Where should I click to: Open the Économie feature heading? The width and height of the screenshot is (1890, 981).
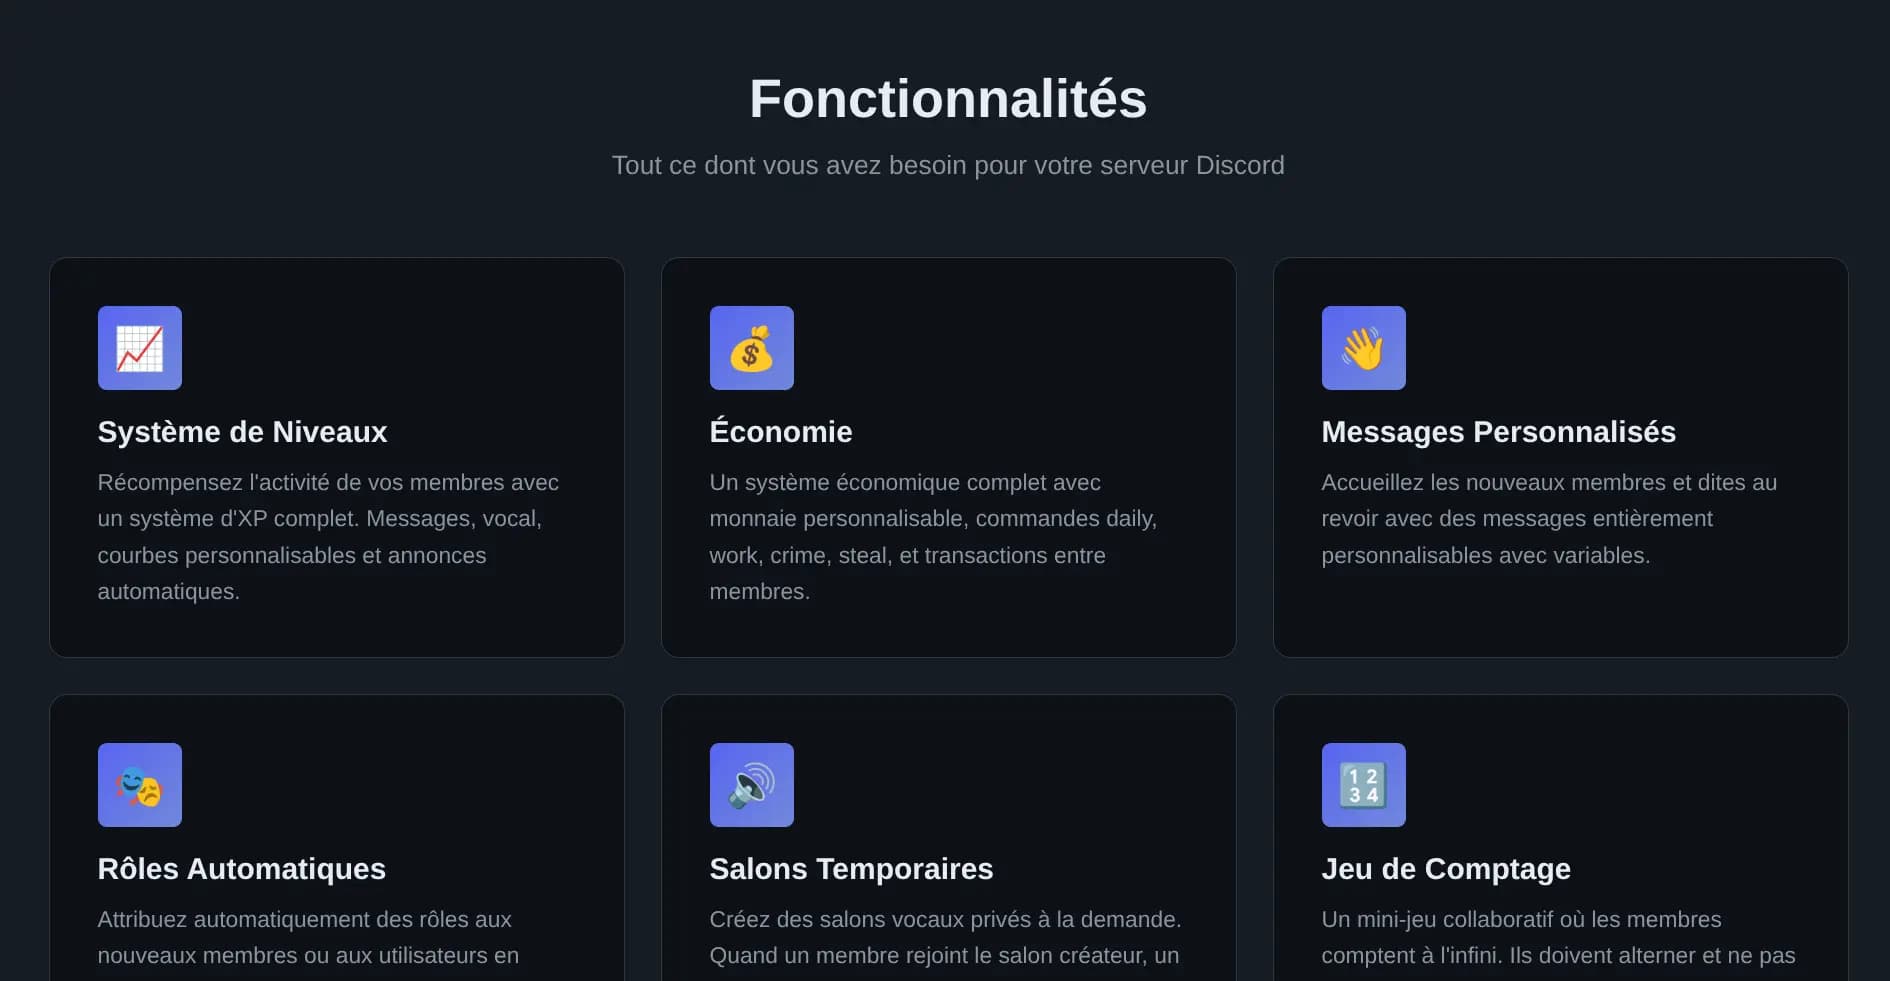point(781,432)
